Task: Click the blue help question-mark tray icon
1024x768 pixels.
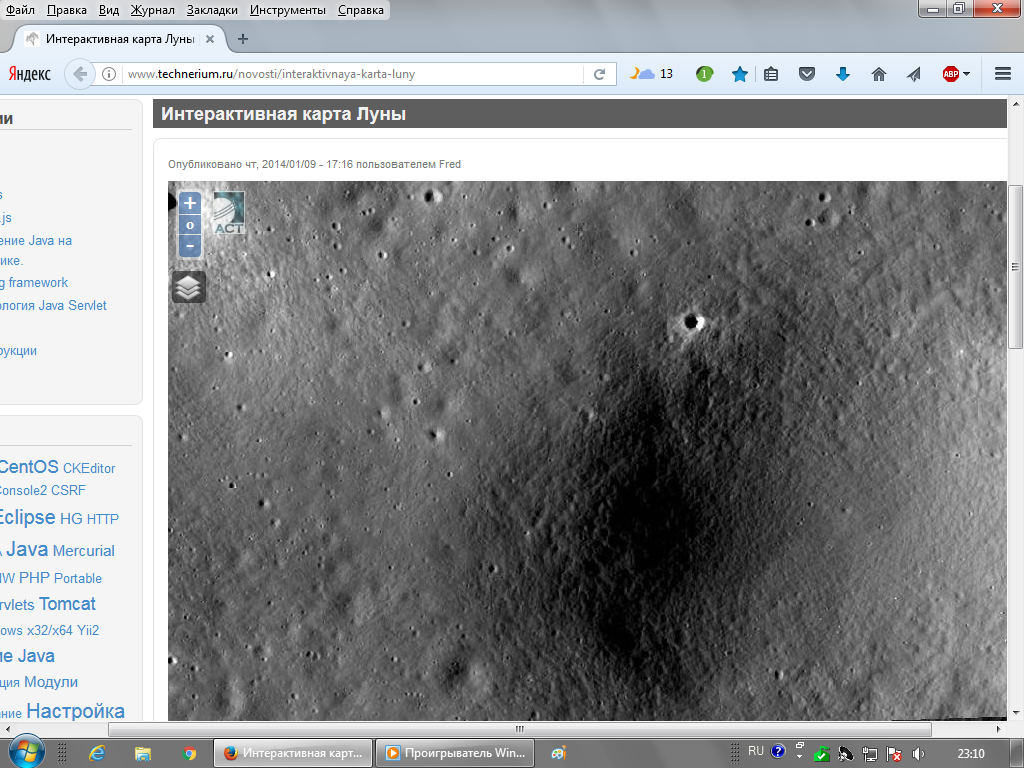Action: point(777,751)
